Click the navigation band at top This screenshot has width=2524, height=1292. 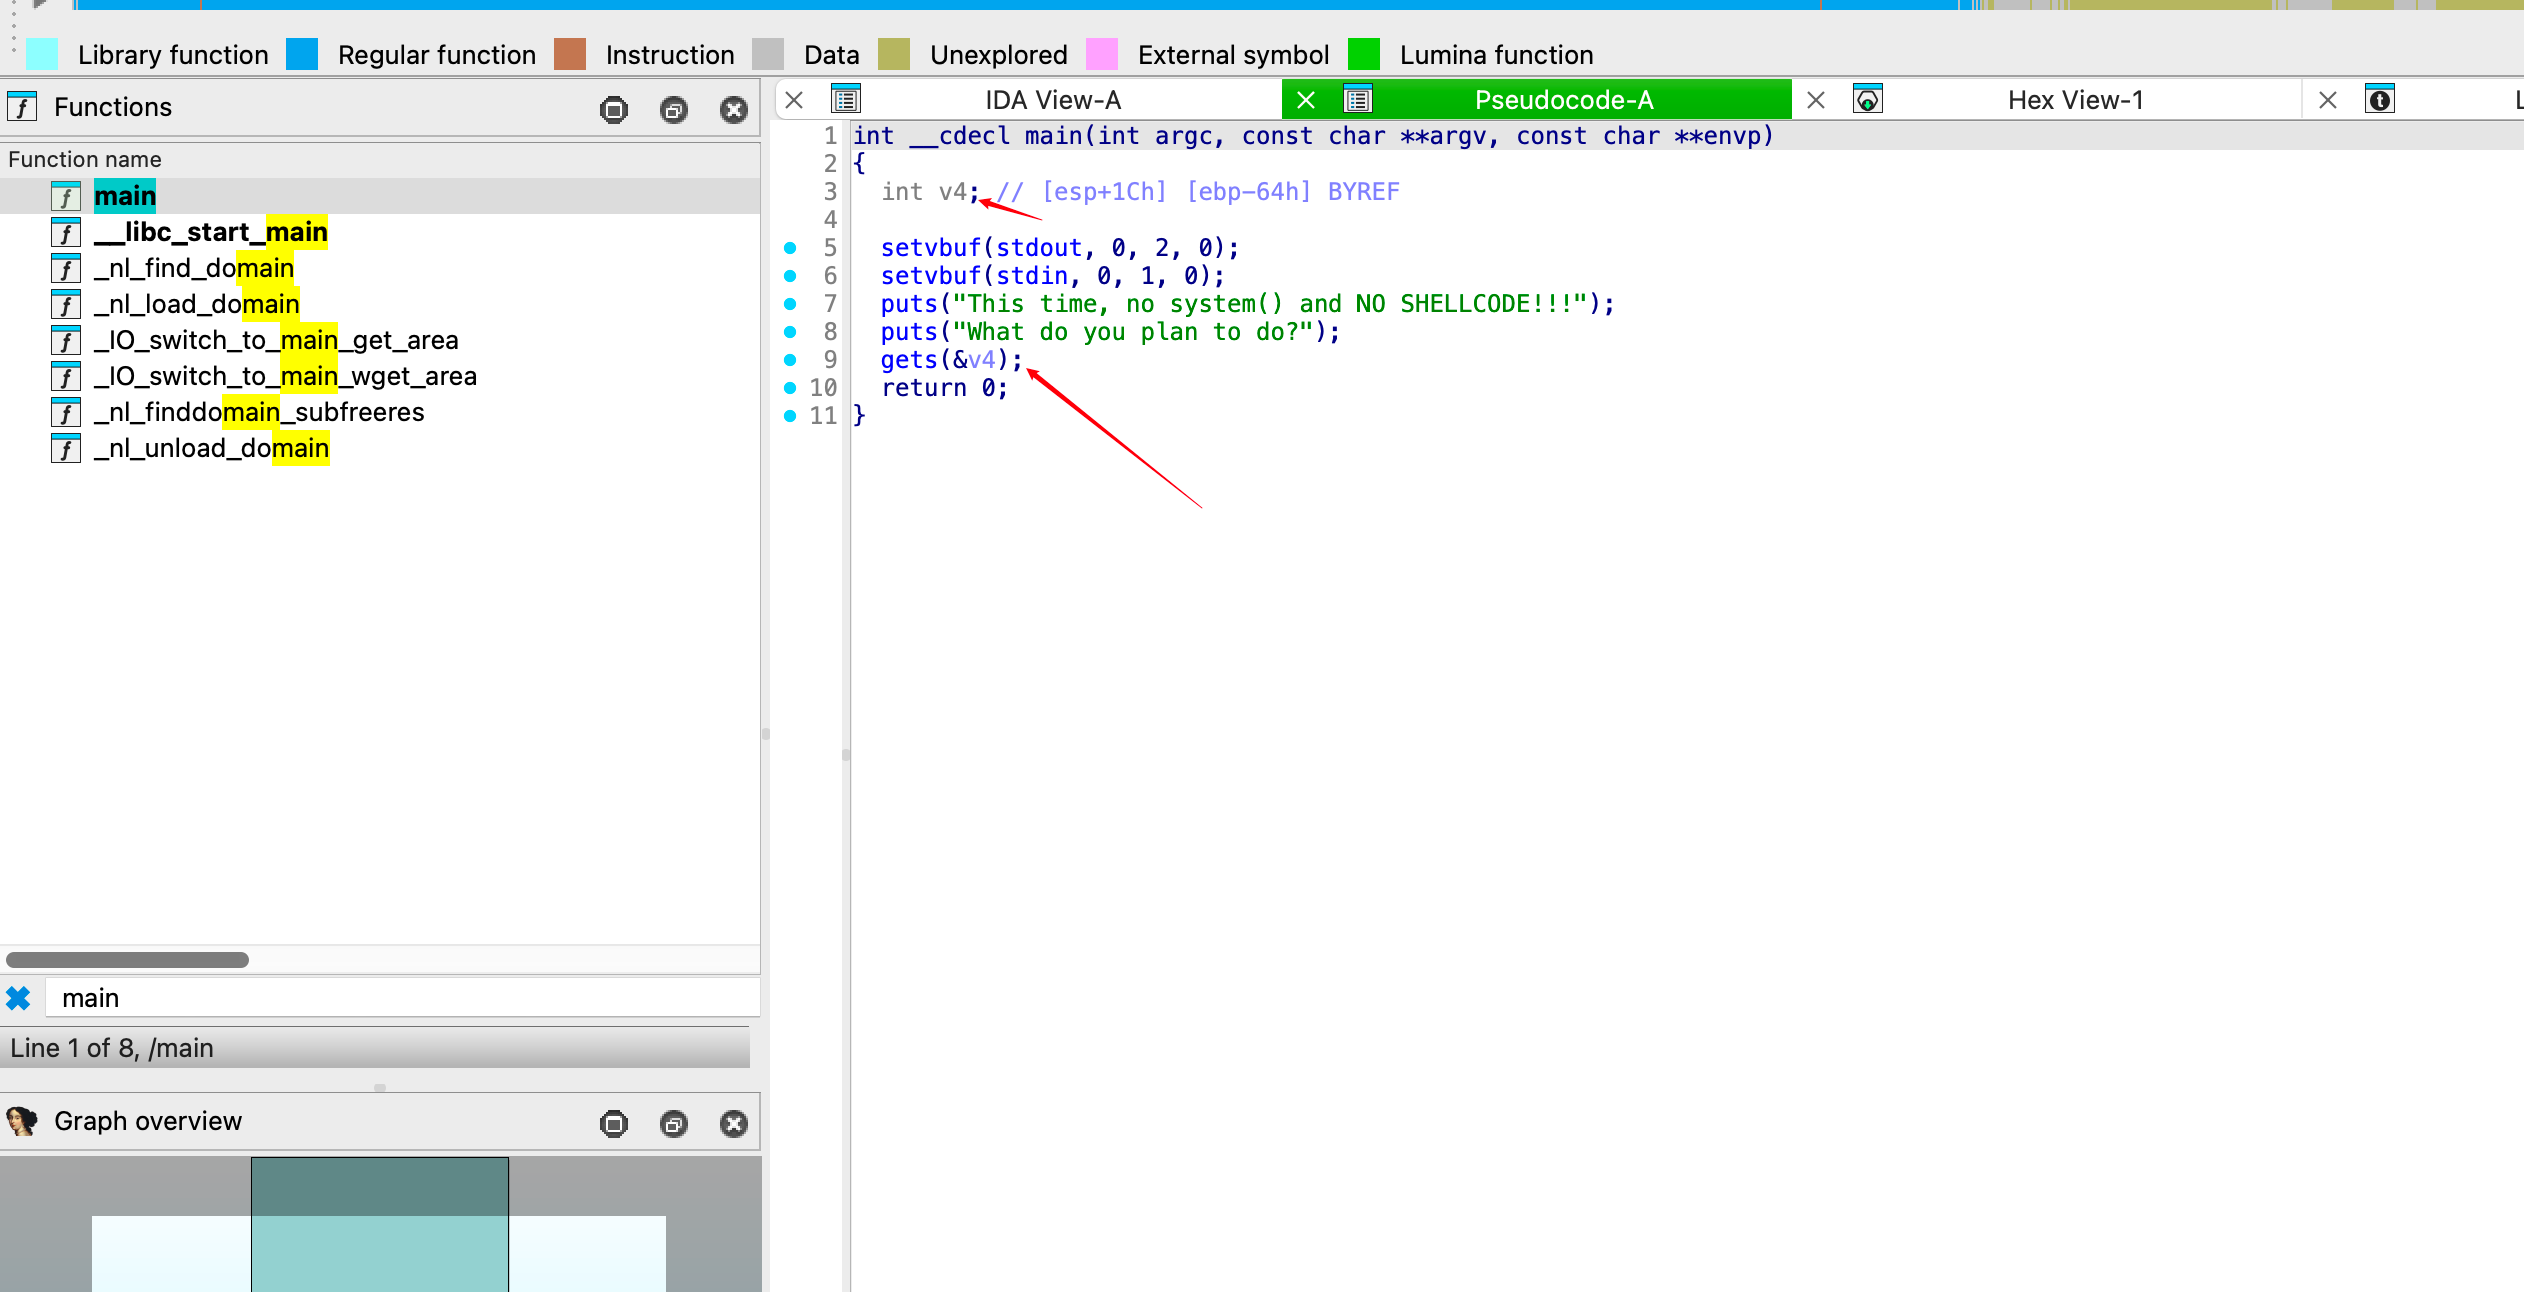click(x=1300, y=5)
